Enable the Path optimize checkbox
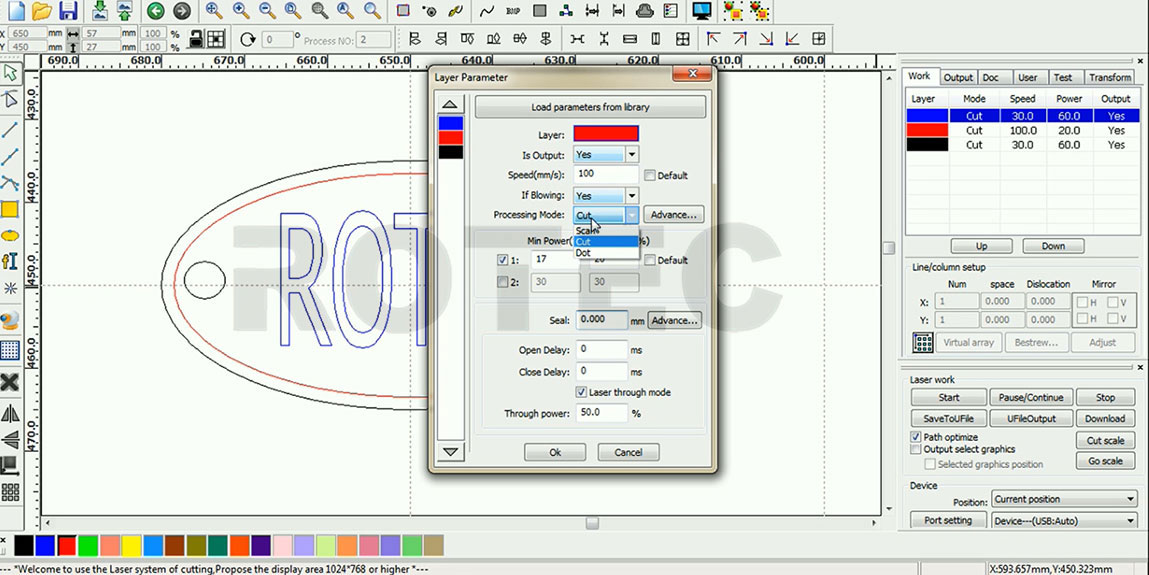This screenshot has width=1149, height=575. (x=916, y=437)
